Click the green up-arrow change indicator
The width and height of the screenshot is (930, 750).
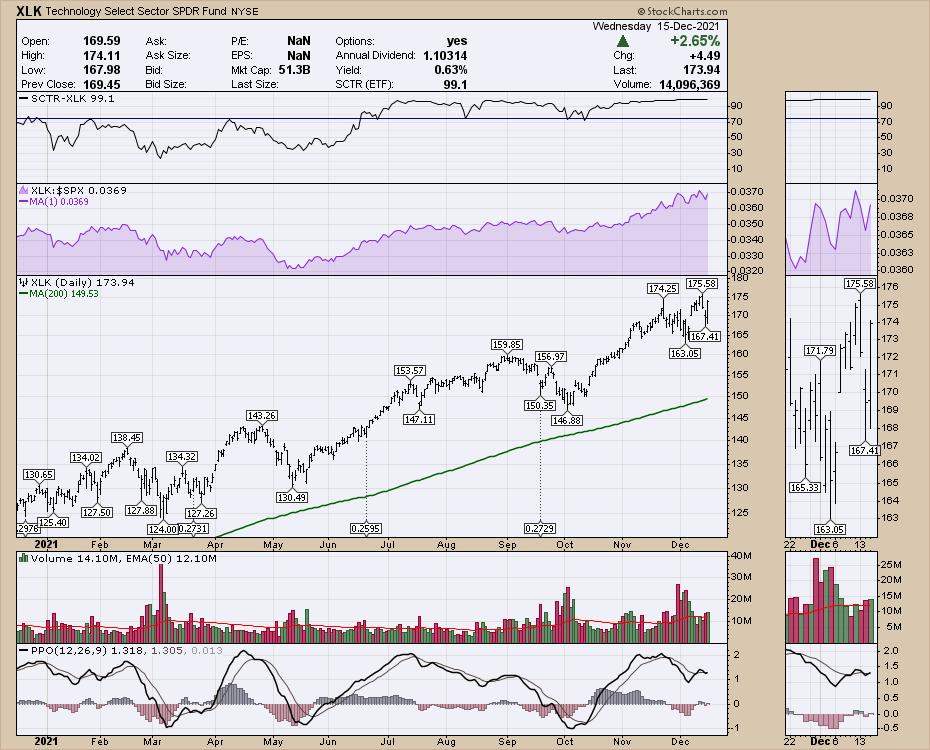[622, 41]
